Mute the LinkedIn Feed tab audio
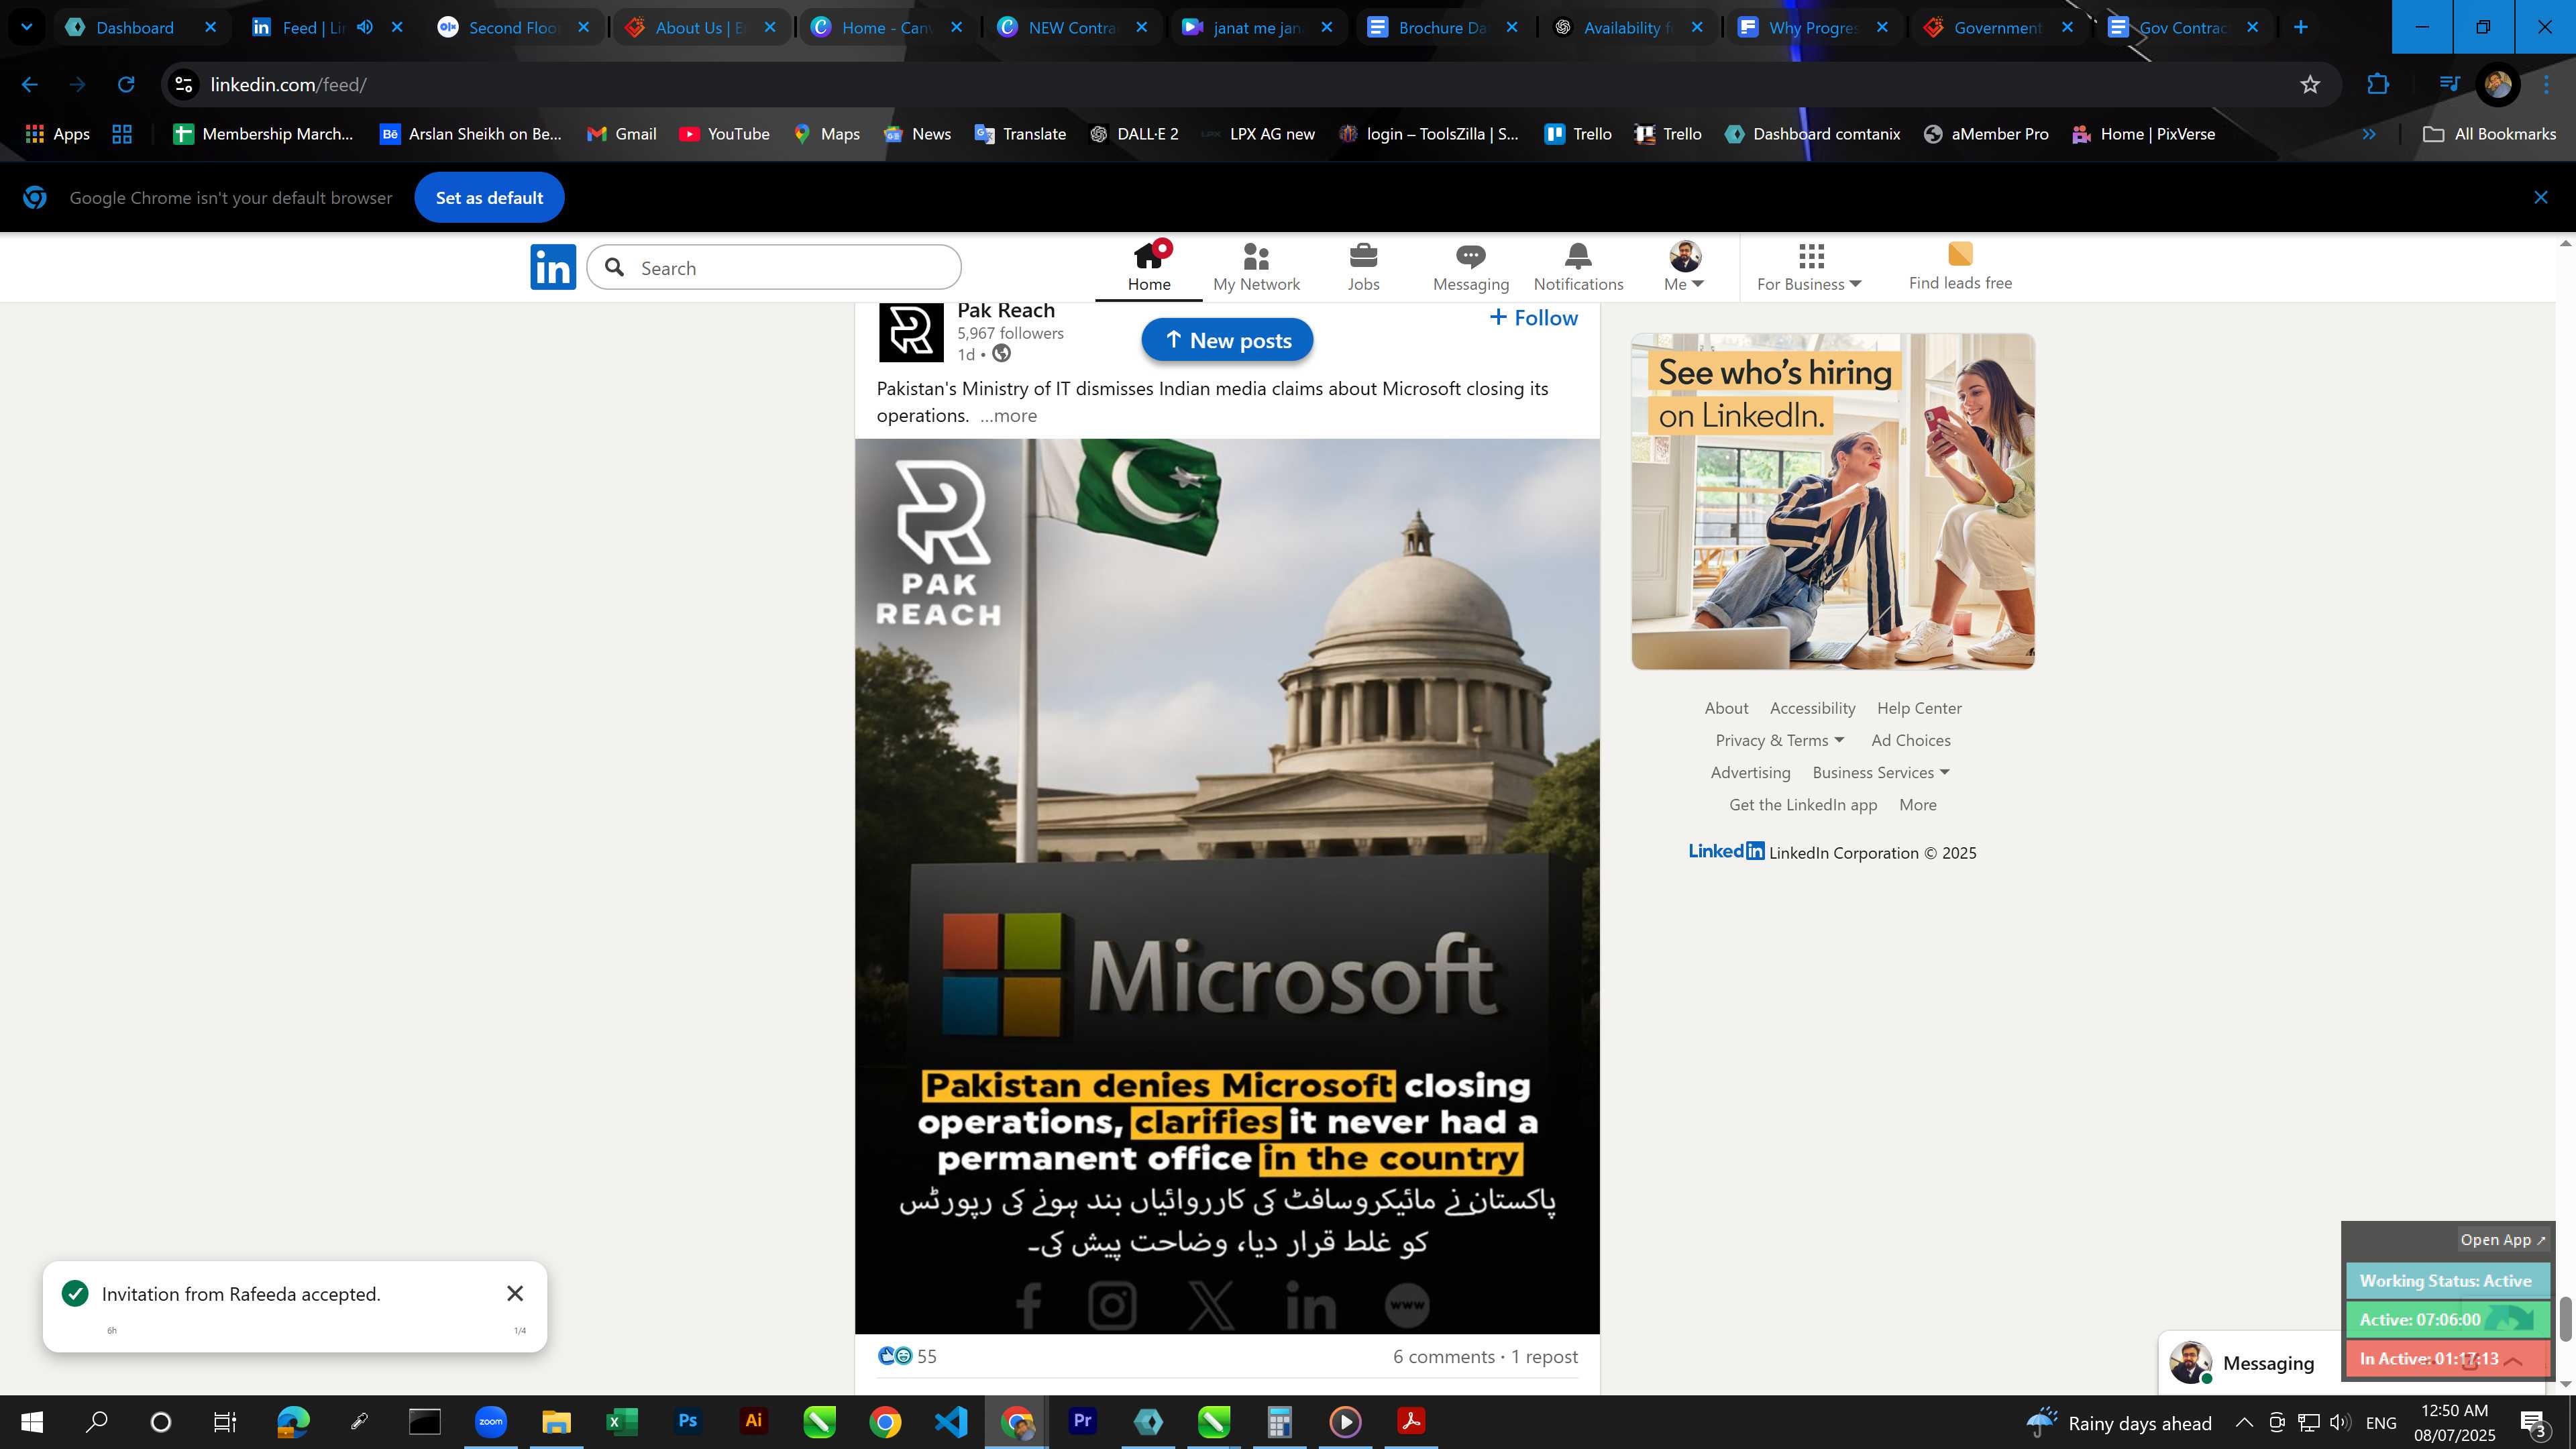The image size is (2576, 1449). (x=365, y=27)
